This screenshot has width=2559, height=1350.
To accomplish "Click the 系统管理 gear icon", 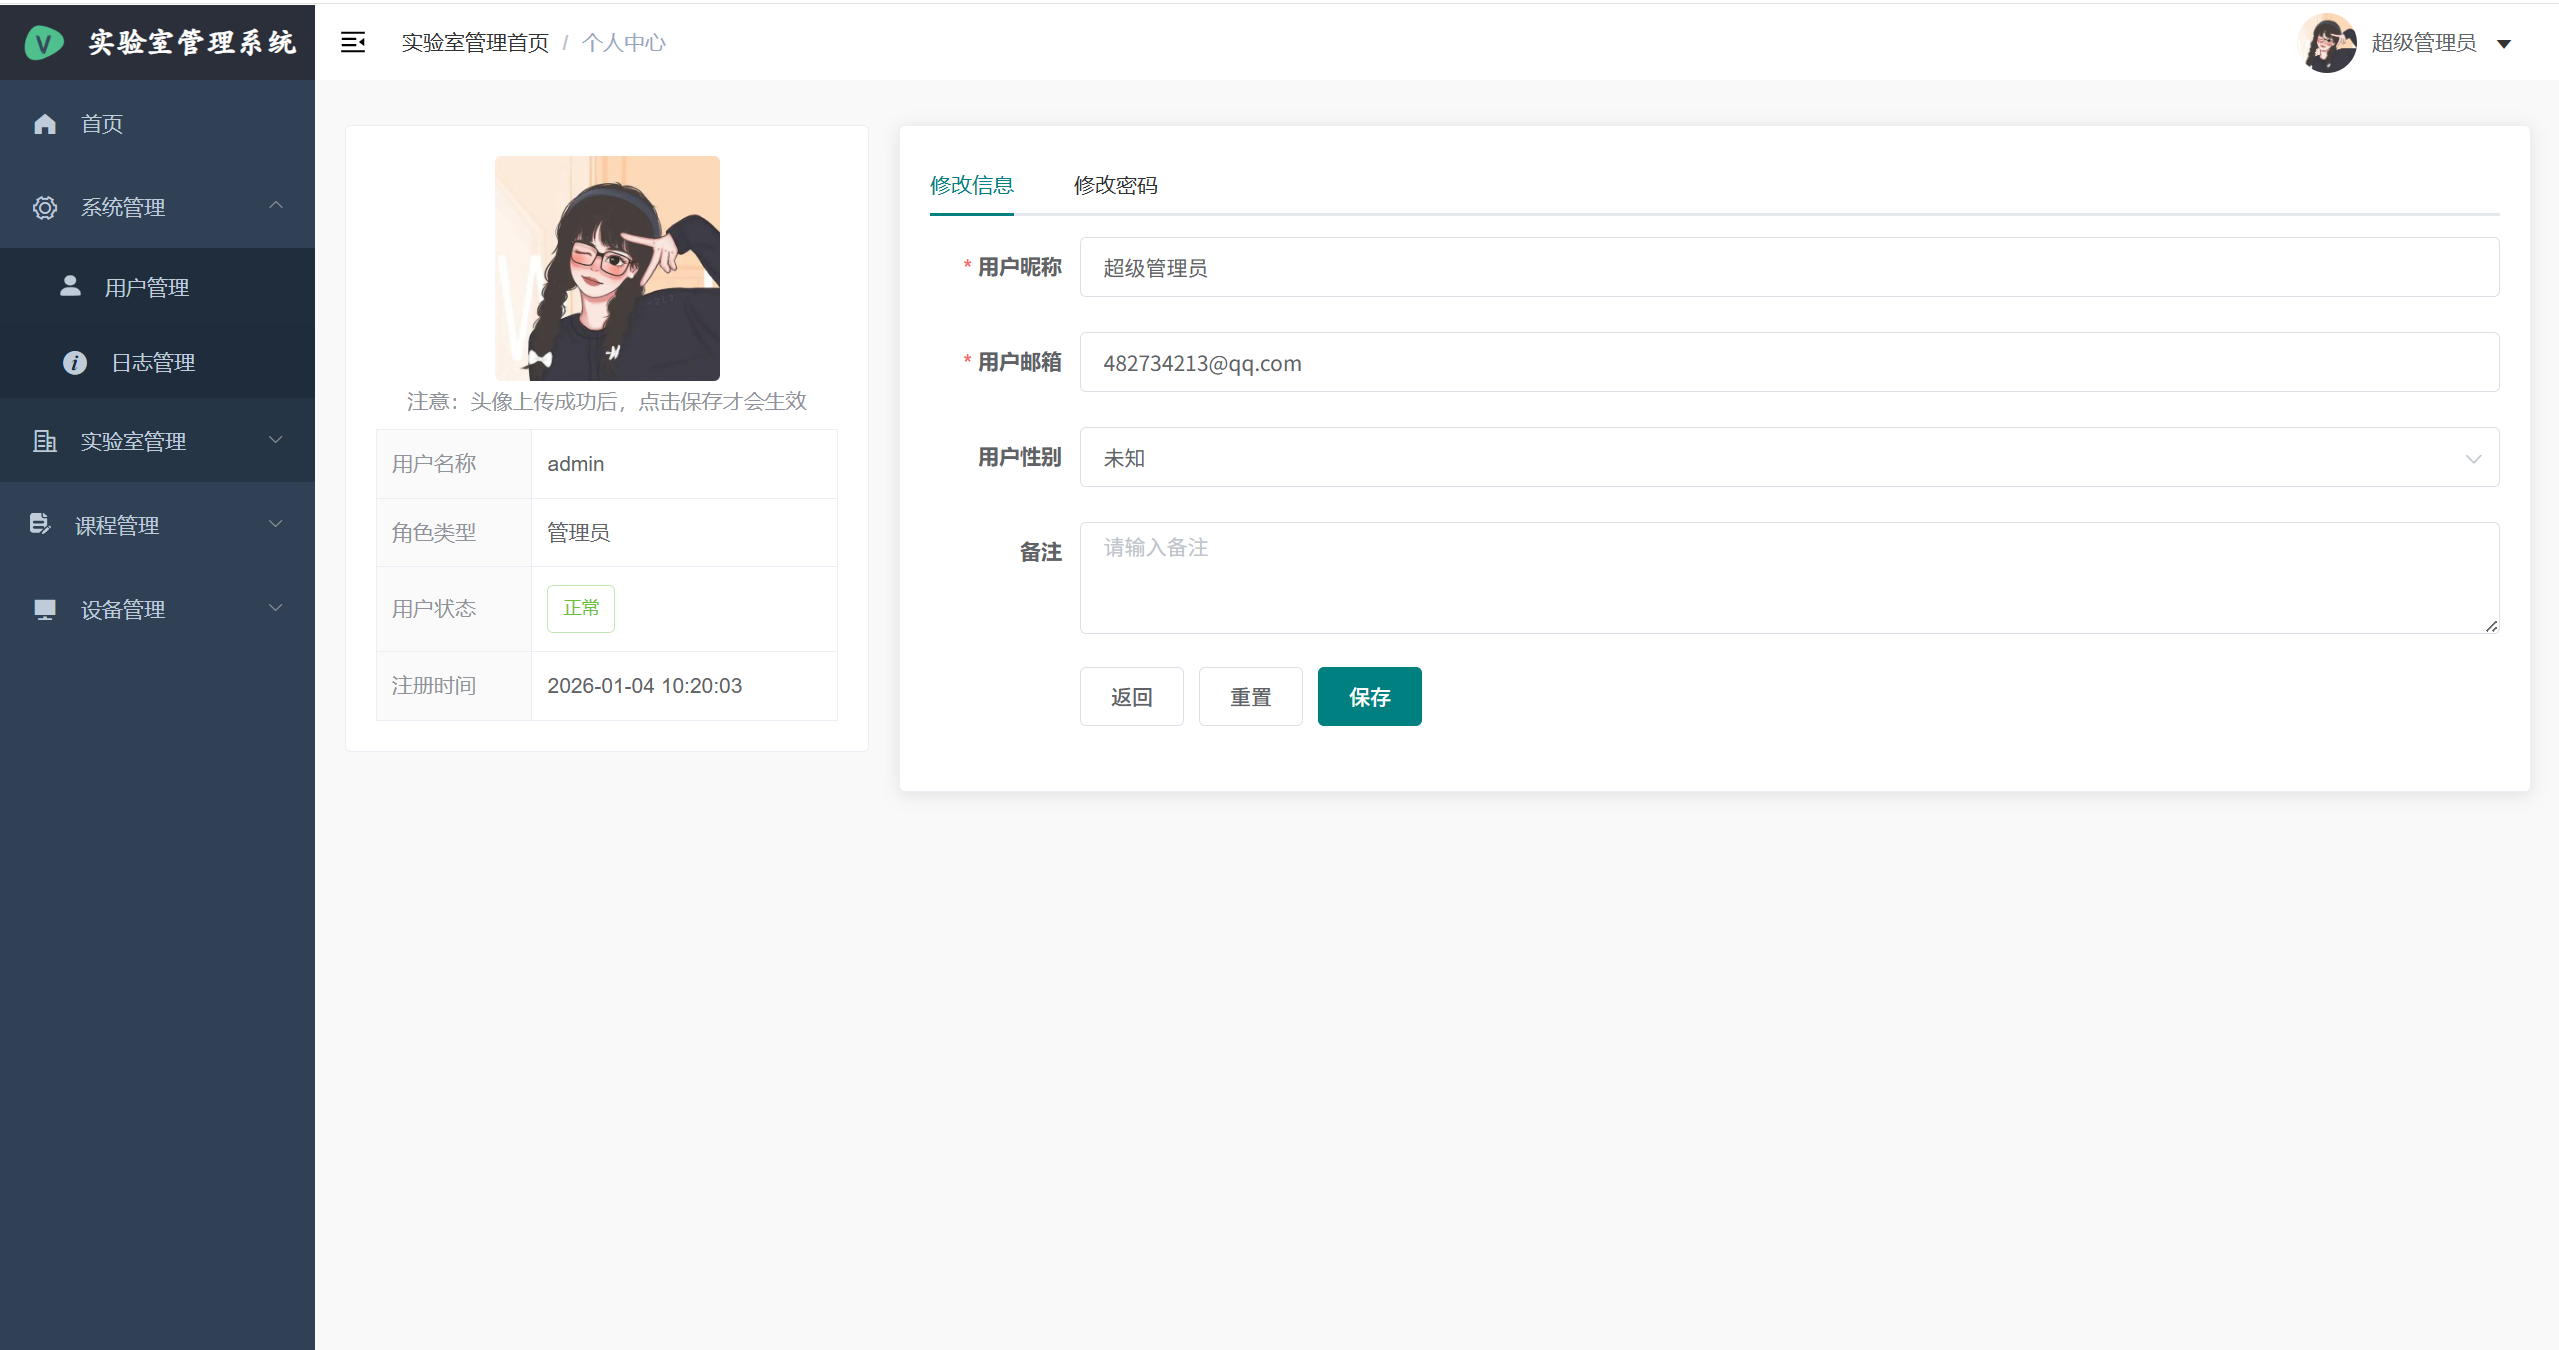I will 45,207.
